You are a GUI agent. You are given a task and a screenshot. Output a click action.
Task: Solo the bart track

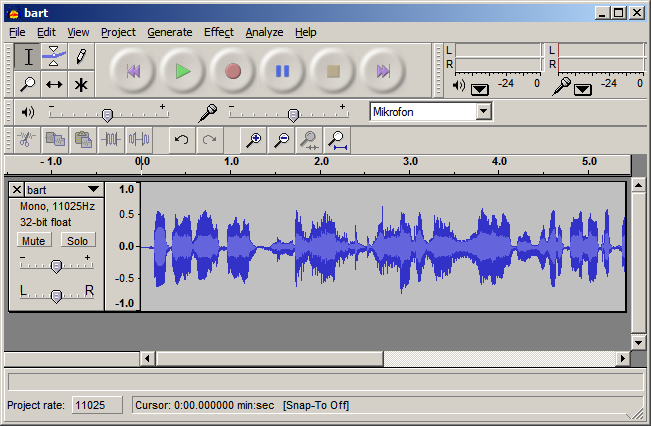(78, 240)
